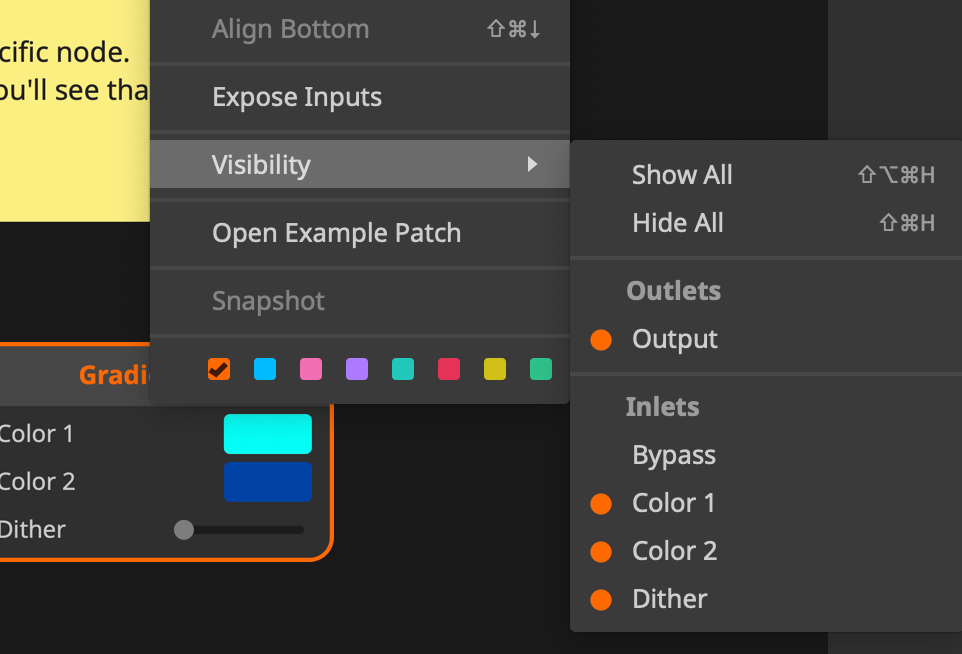Select the orange checked color swatch
Viewport: 962px width, 654px height.
coord(219,370)
